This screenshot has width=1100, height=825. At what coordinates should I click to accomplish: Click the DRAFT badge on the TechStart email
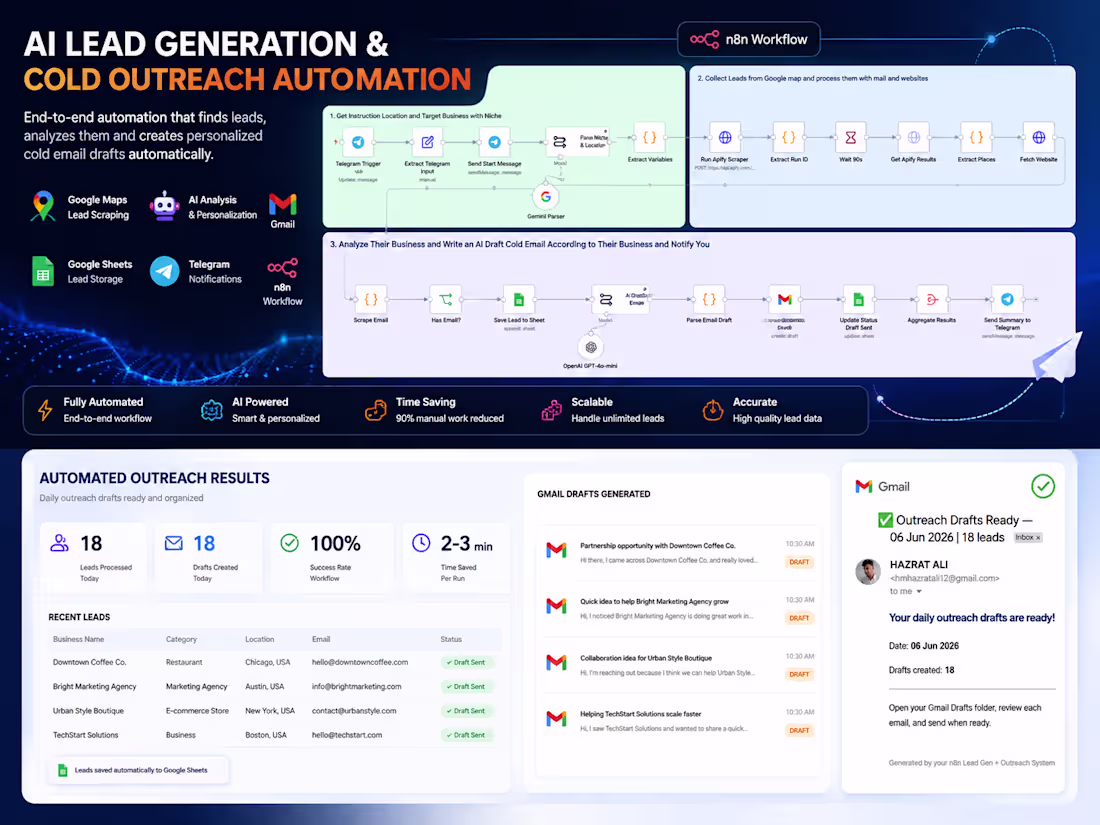click(799, 730)
